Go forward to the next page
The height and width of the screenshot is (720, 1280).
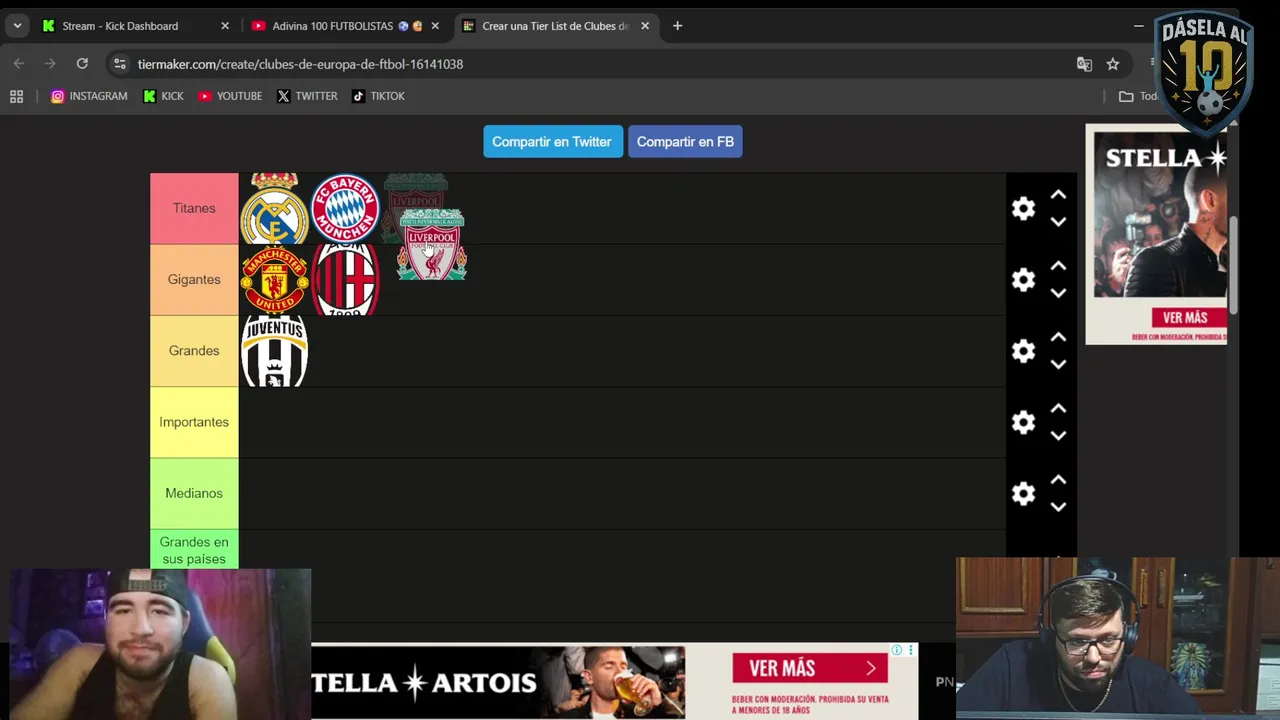(x=50, y=64)
